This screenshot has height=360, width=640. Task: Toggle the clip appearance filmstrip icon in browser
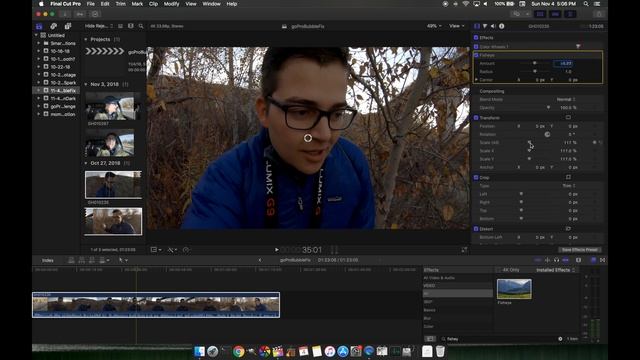tap(131, 26)
